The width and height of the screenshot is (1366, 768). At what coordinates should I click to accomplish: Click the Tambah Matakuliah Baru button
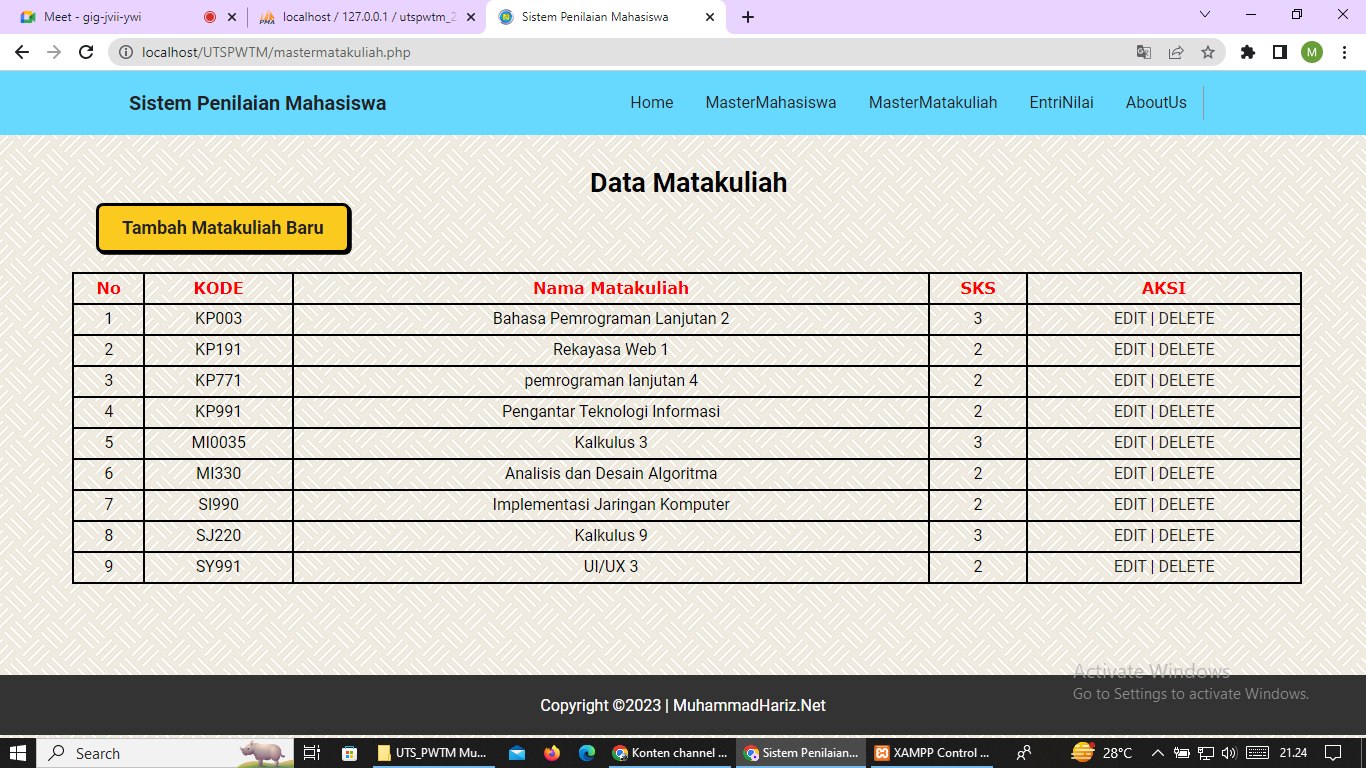tap(222, 228)
